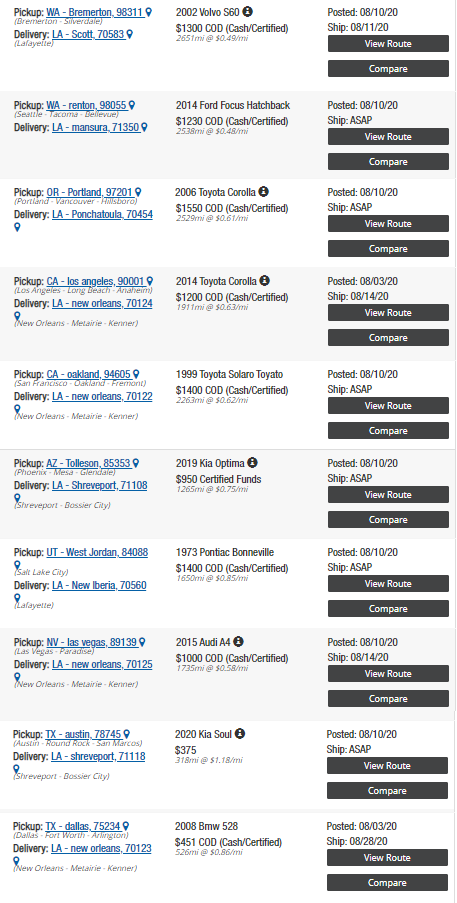Click map pin beside WA - renton, 98055
Viewport: 457px width, 903px height.
click(x=132, y=105)
